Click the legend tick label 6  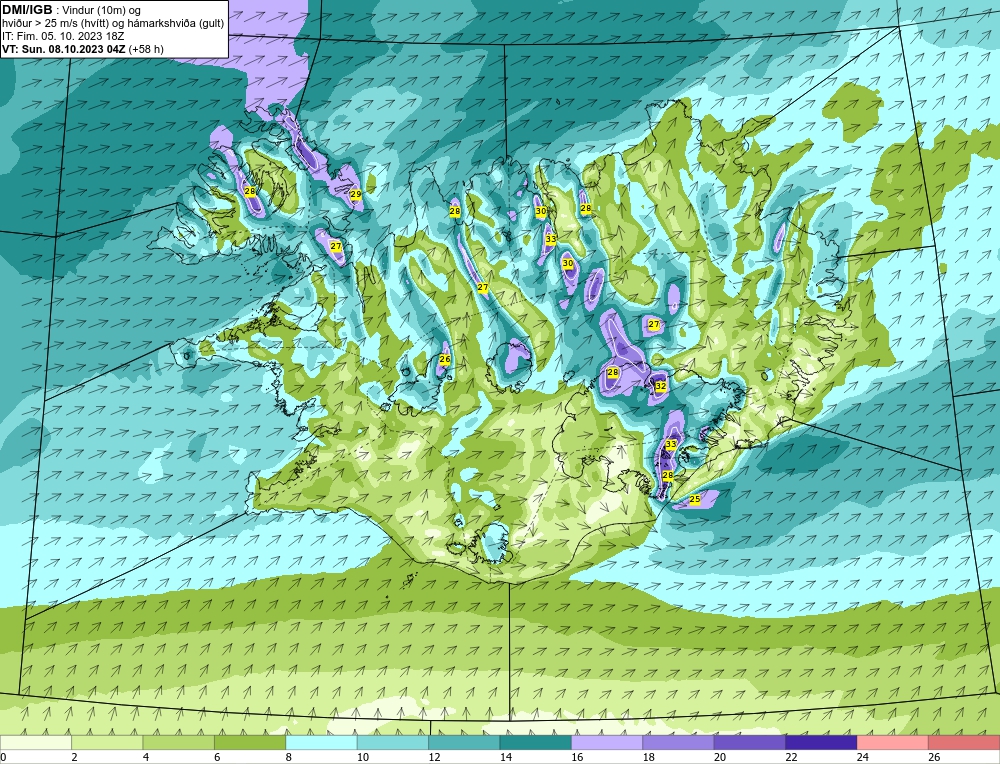(217, 757)
